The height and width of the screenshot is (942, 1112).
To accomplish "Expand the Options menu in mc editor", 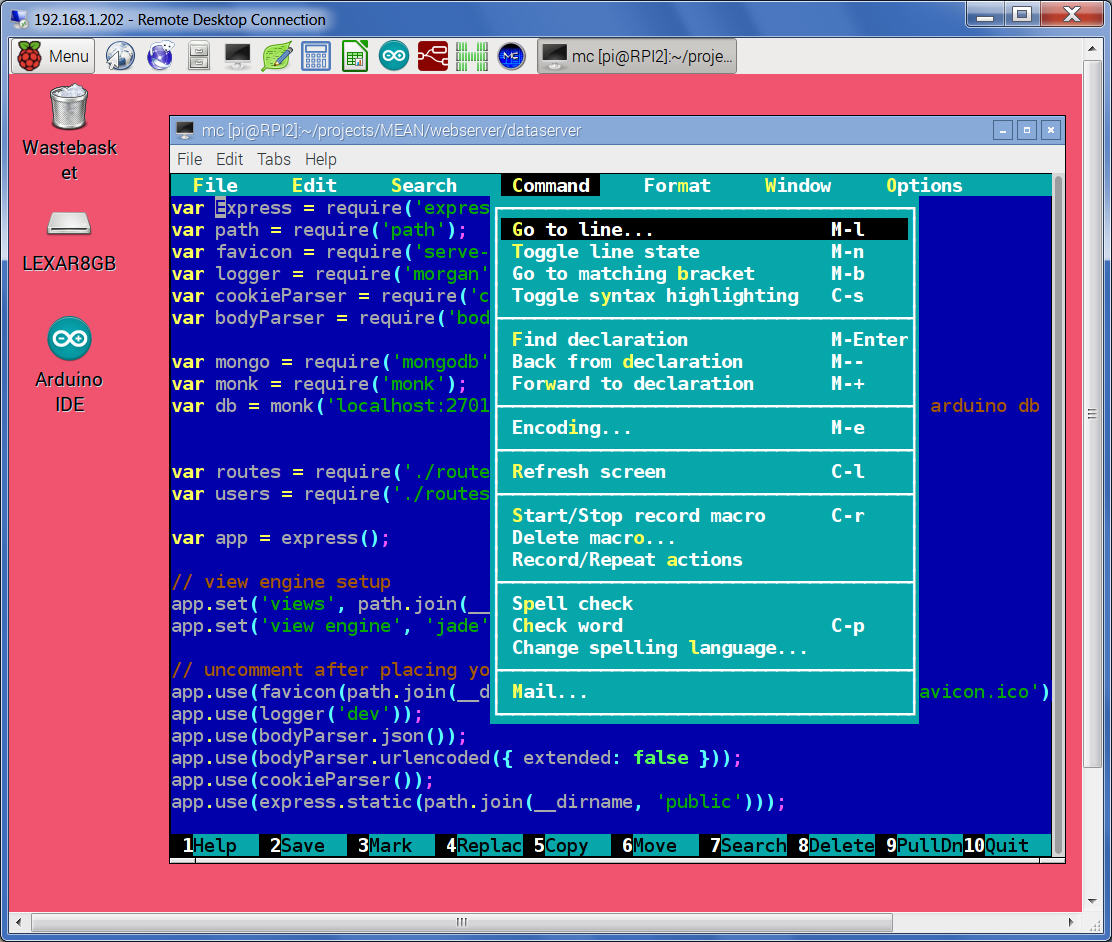I will coord(923,186).
